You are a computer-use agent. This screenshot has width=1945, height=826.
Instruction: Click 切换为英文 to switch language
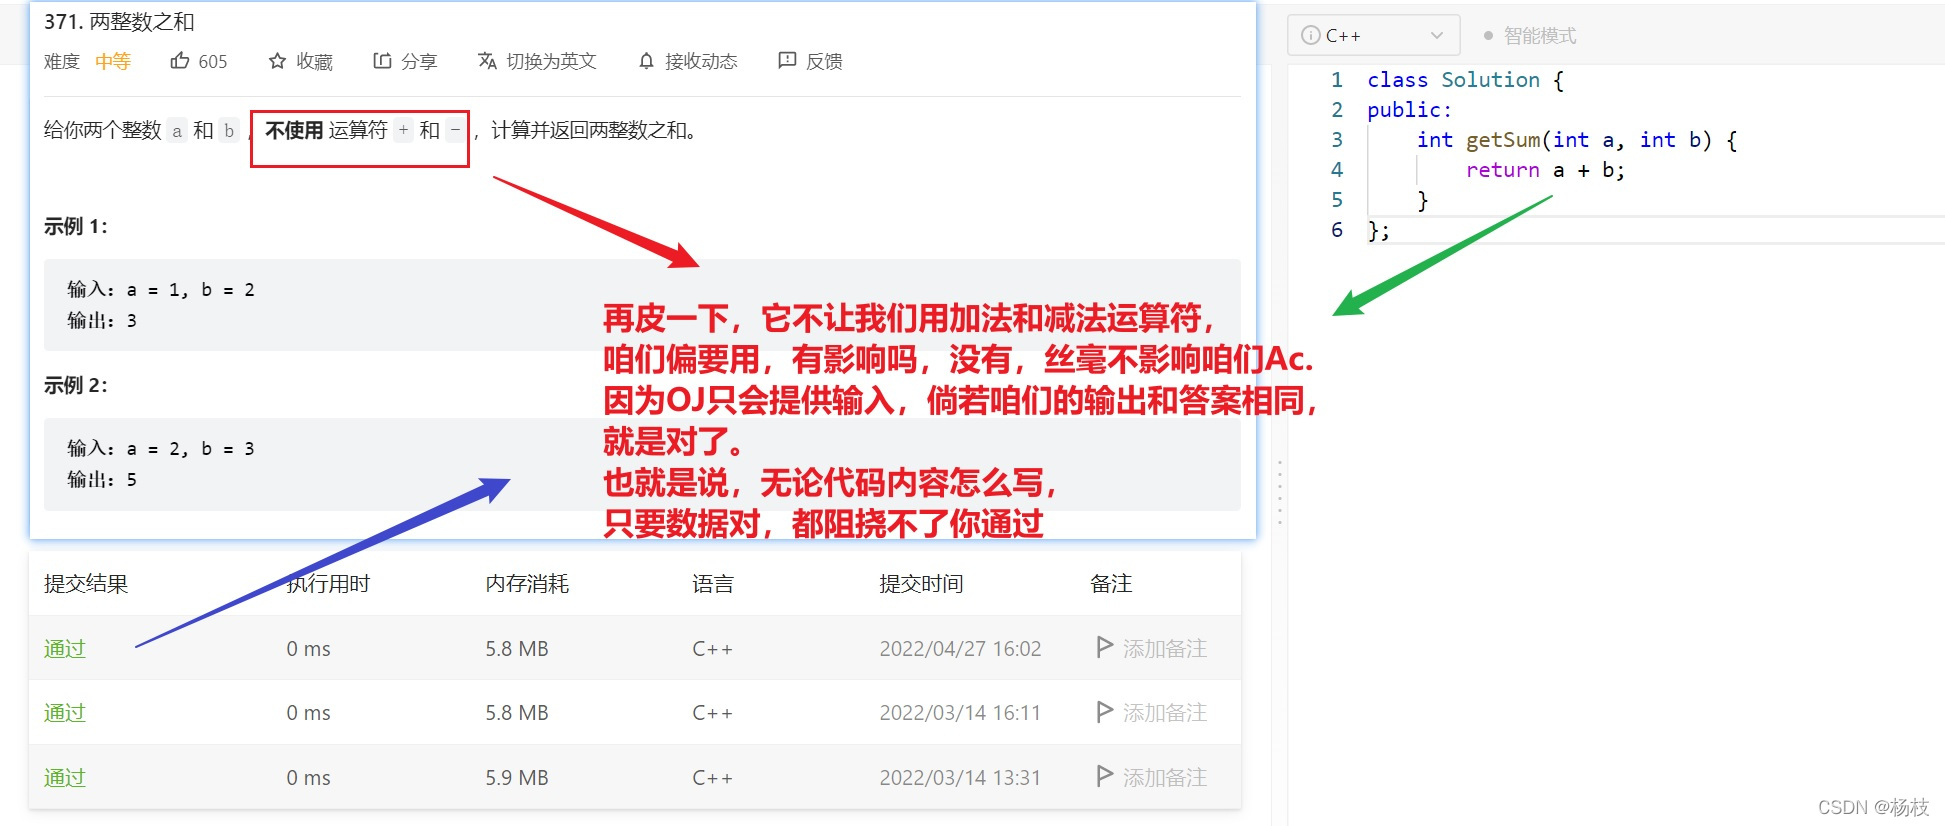click(551, 62)
